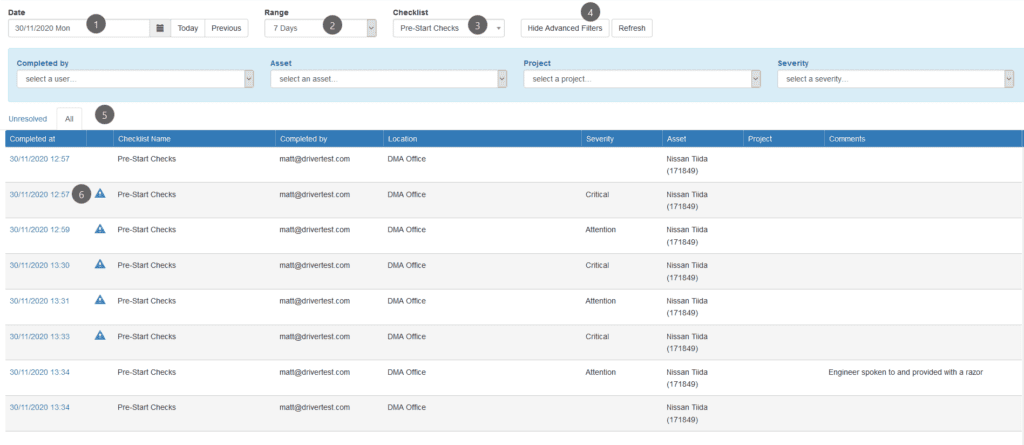Expand the Asset selector dropdown
Screen dimensions: 1024x445
pos(389,79)
